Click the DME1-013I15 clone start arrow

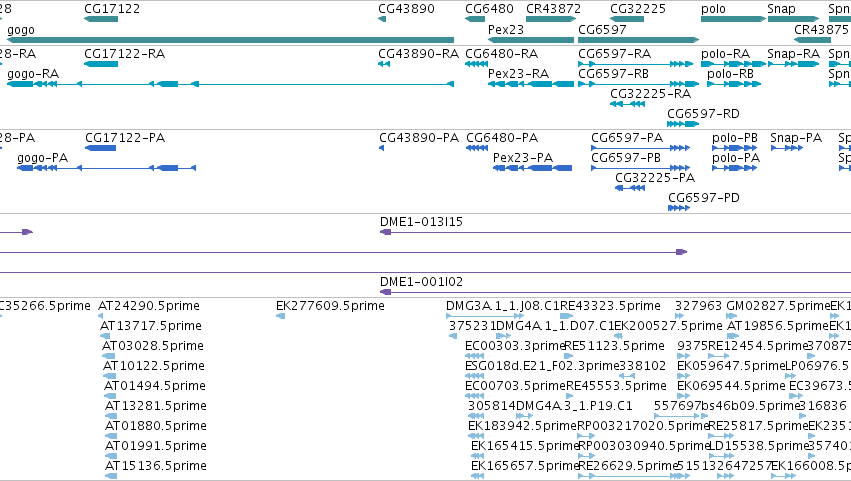click(385, 232)
